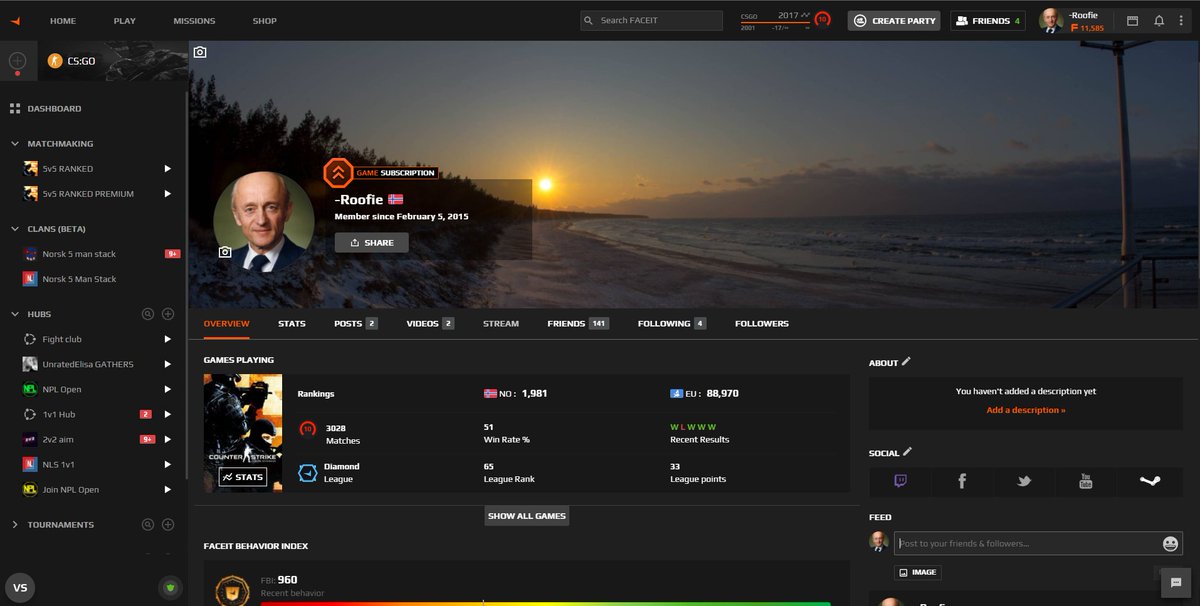Click the Image button under the feed
The width and height of the screenshot is (1200, 606).
point(917,572)
